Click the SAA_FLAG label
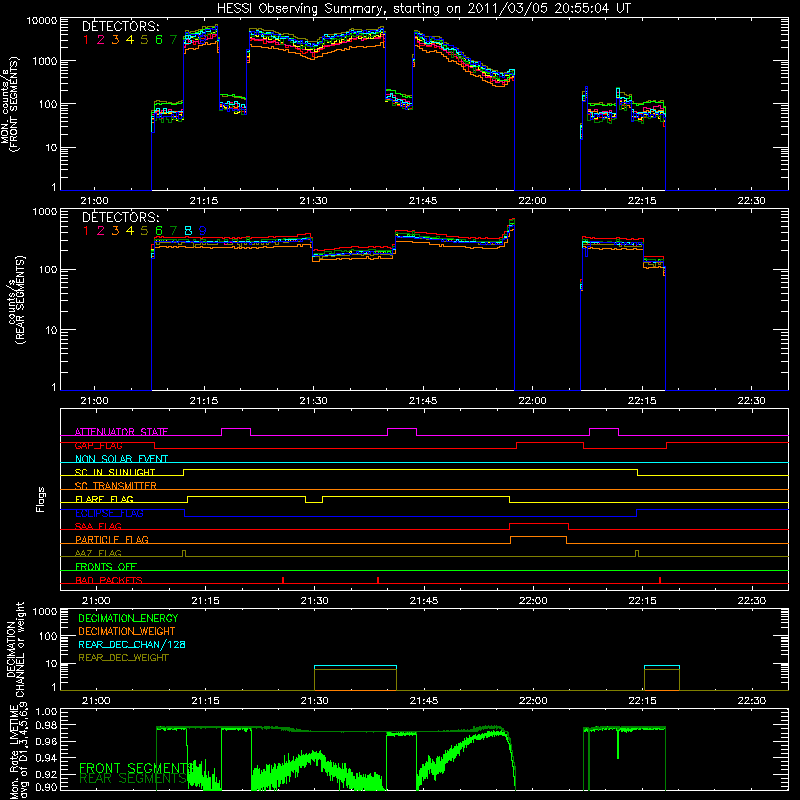The width and height of the screenshot is (800, 800). (98, 526)
